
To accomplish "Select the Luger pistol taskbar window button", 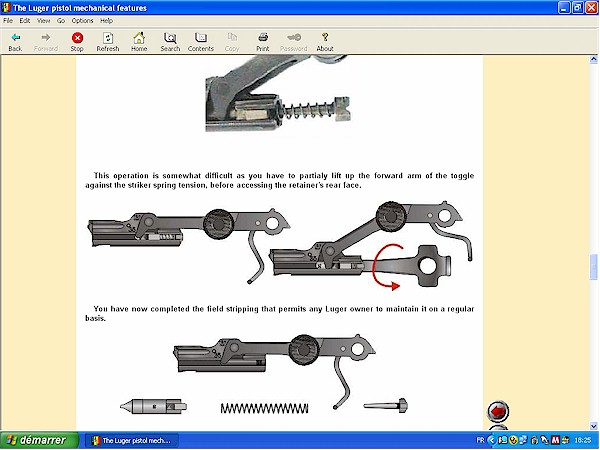I will 132,440.
